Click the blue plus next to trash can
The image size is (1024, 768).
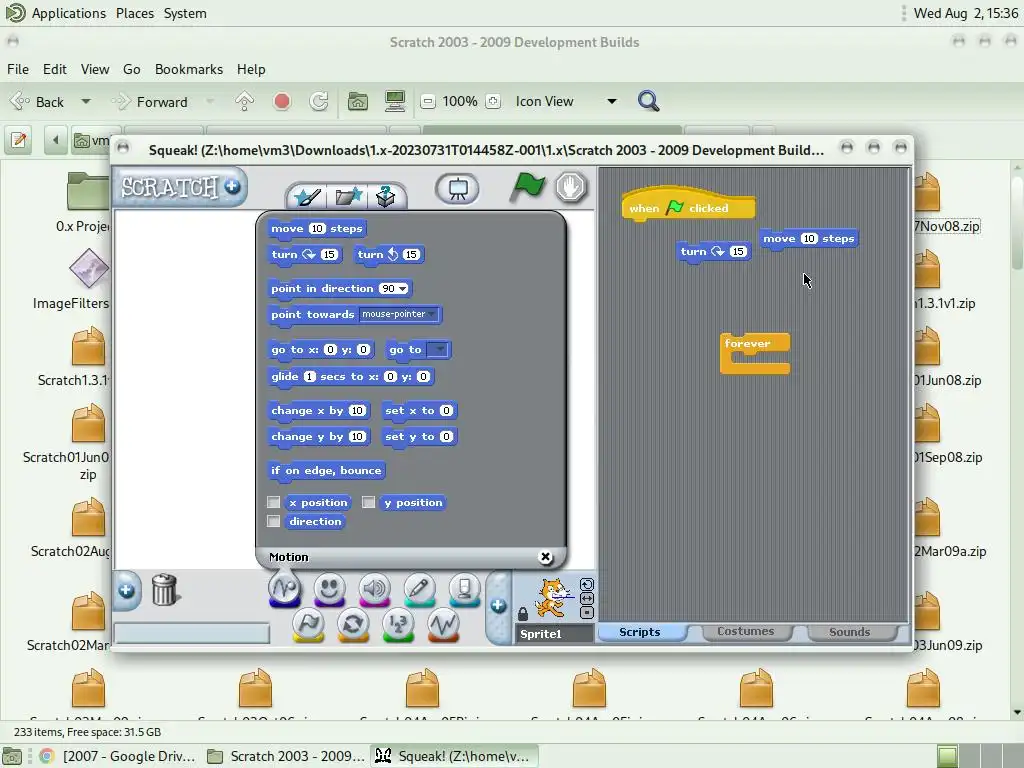coord(127,590)
